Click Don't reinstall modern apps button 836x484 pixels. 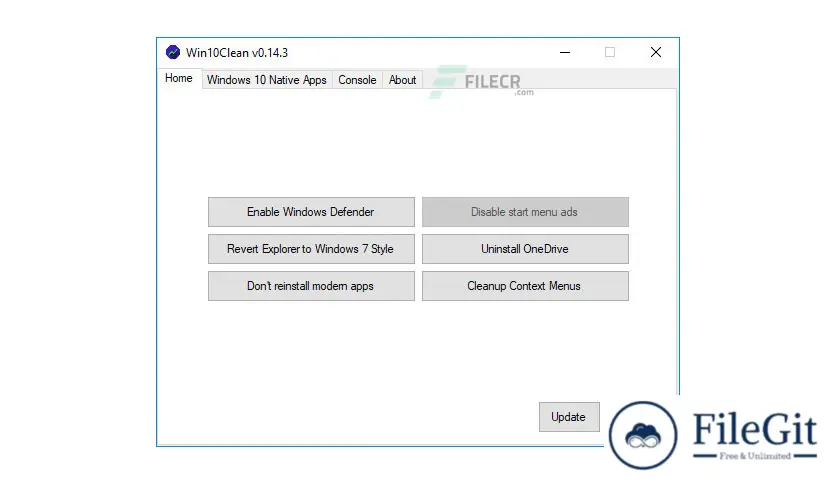[x=311, y=286]
